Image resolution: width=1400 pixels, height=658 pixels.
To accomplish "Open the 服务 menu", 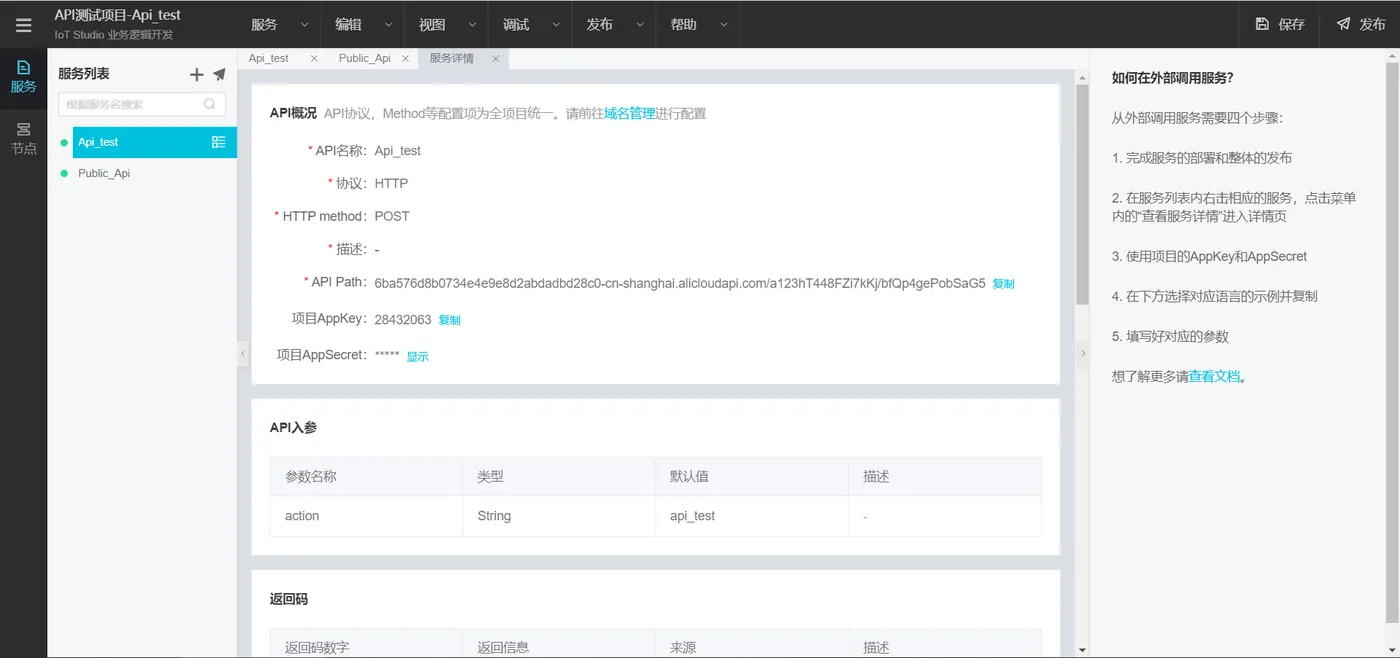I will click(x=264, y=24).
